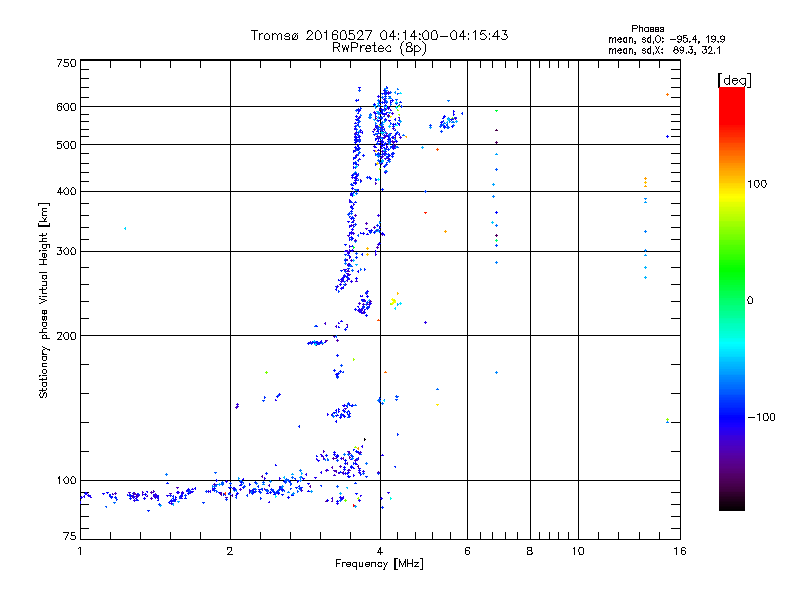This screenshot has height=600, width=800.
Task: Click the 'RwPretec (8p)' subtitle
Action: pos(379,48)
